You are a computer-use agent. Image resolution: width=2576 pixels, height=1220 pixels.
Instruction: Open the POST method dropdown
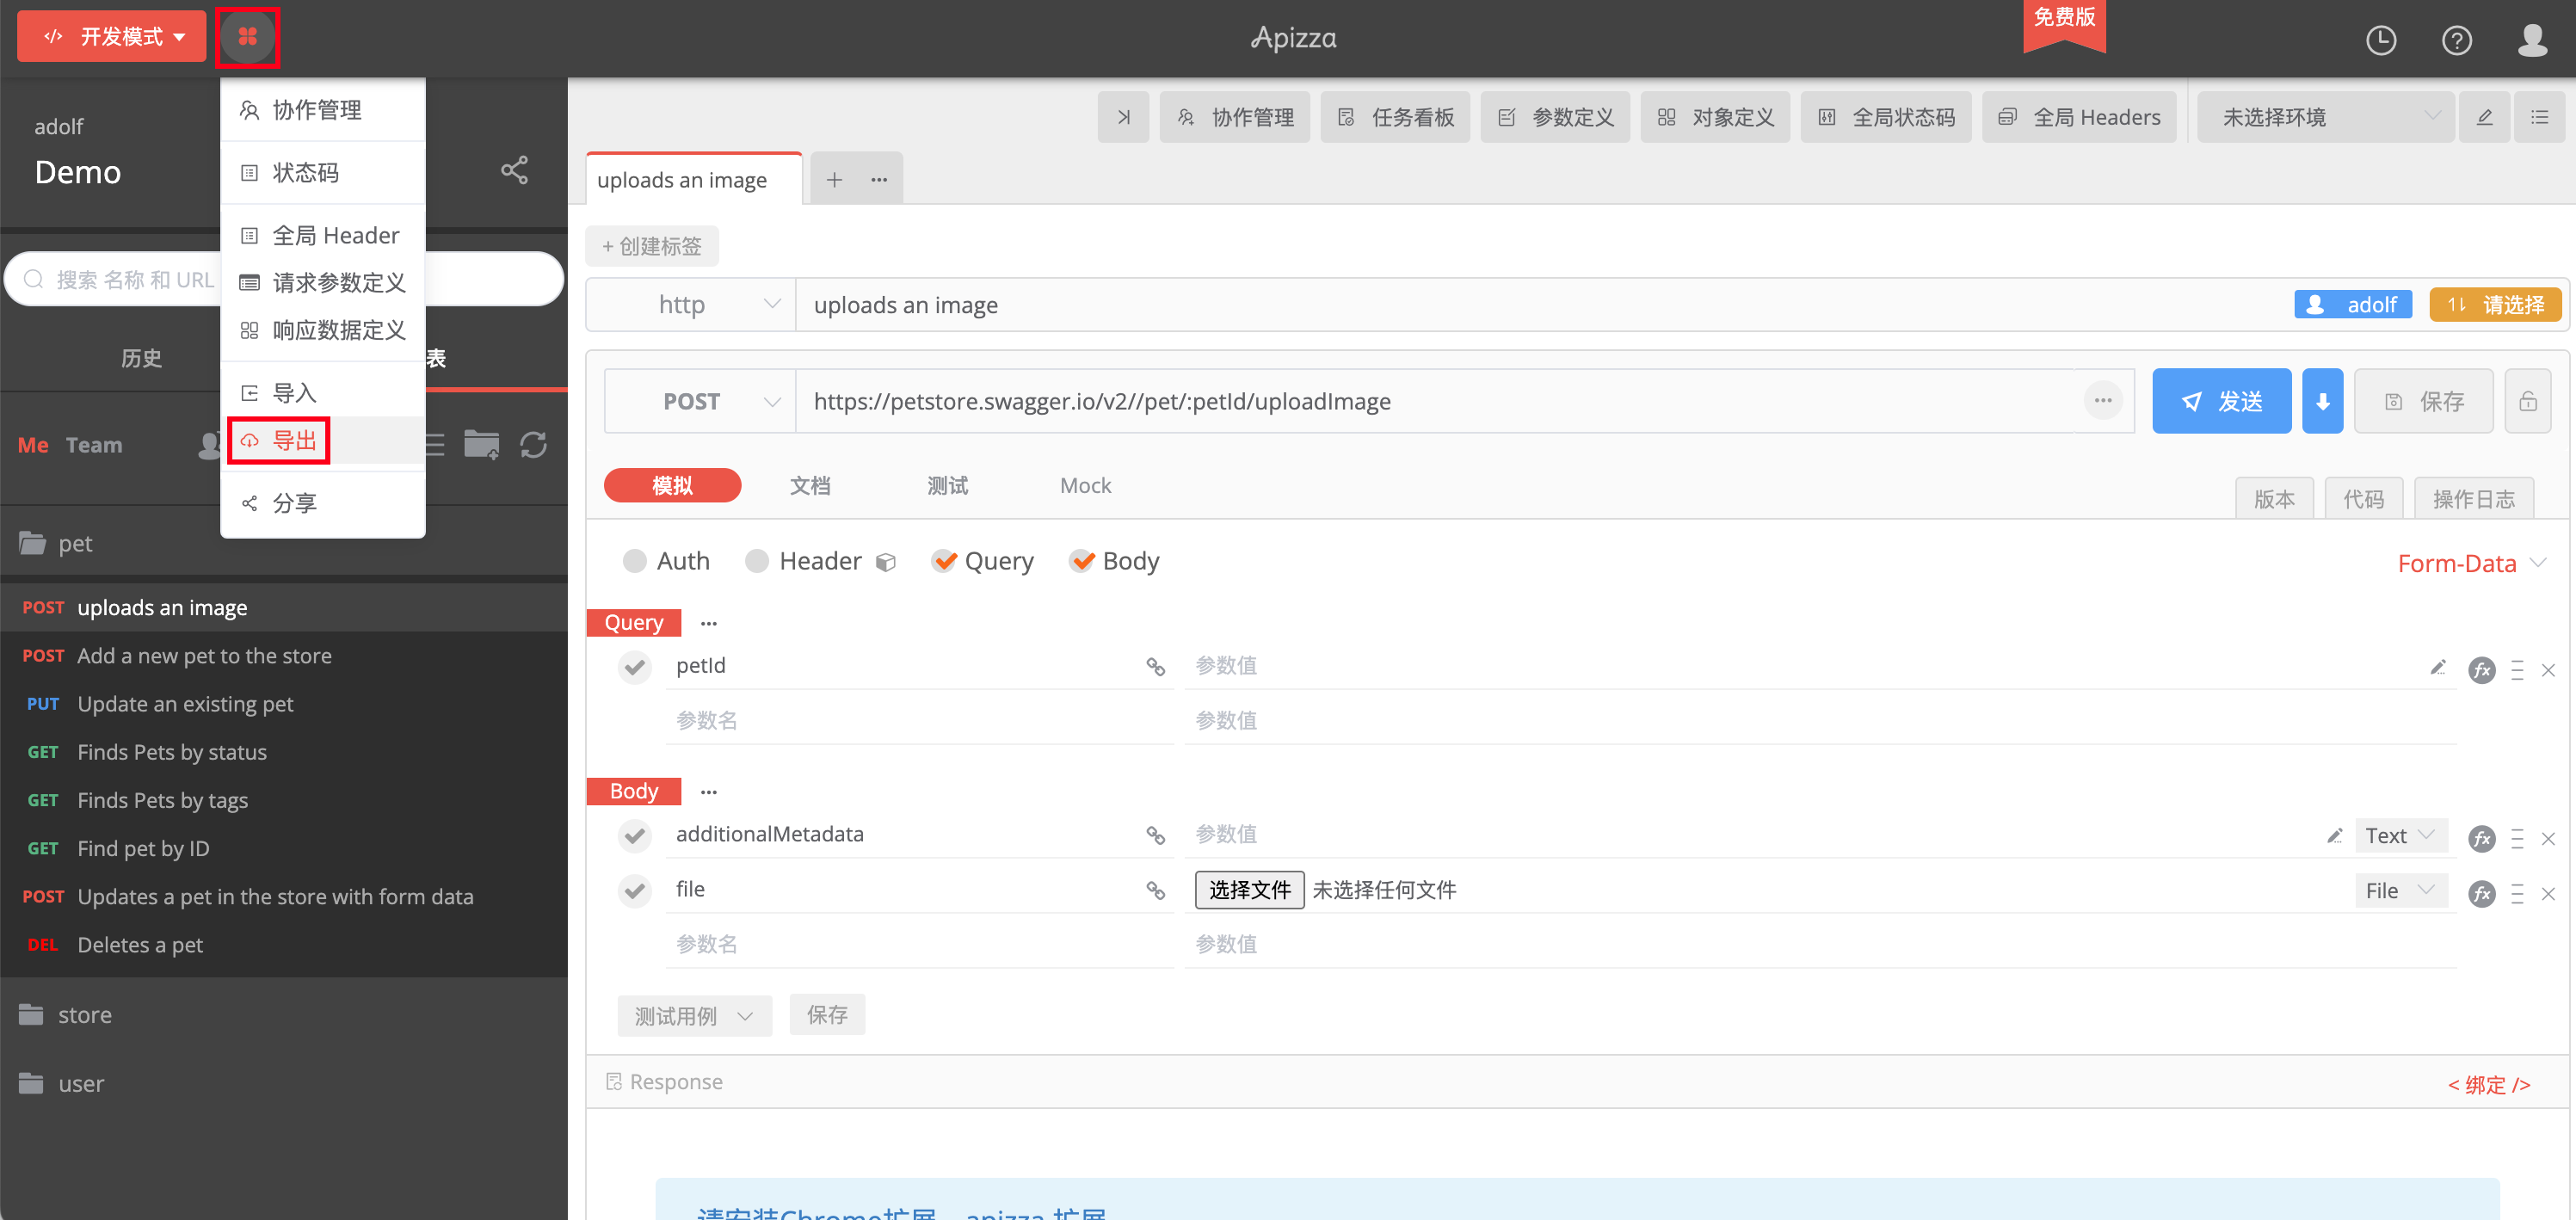pos(700,402)
